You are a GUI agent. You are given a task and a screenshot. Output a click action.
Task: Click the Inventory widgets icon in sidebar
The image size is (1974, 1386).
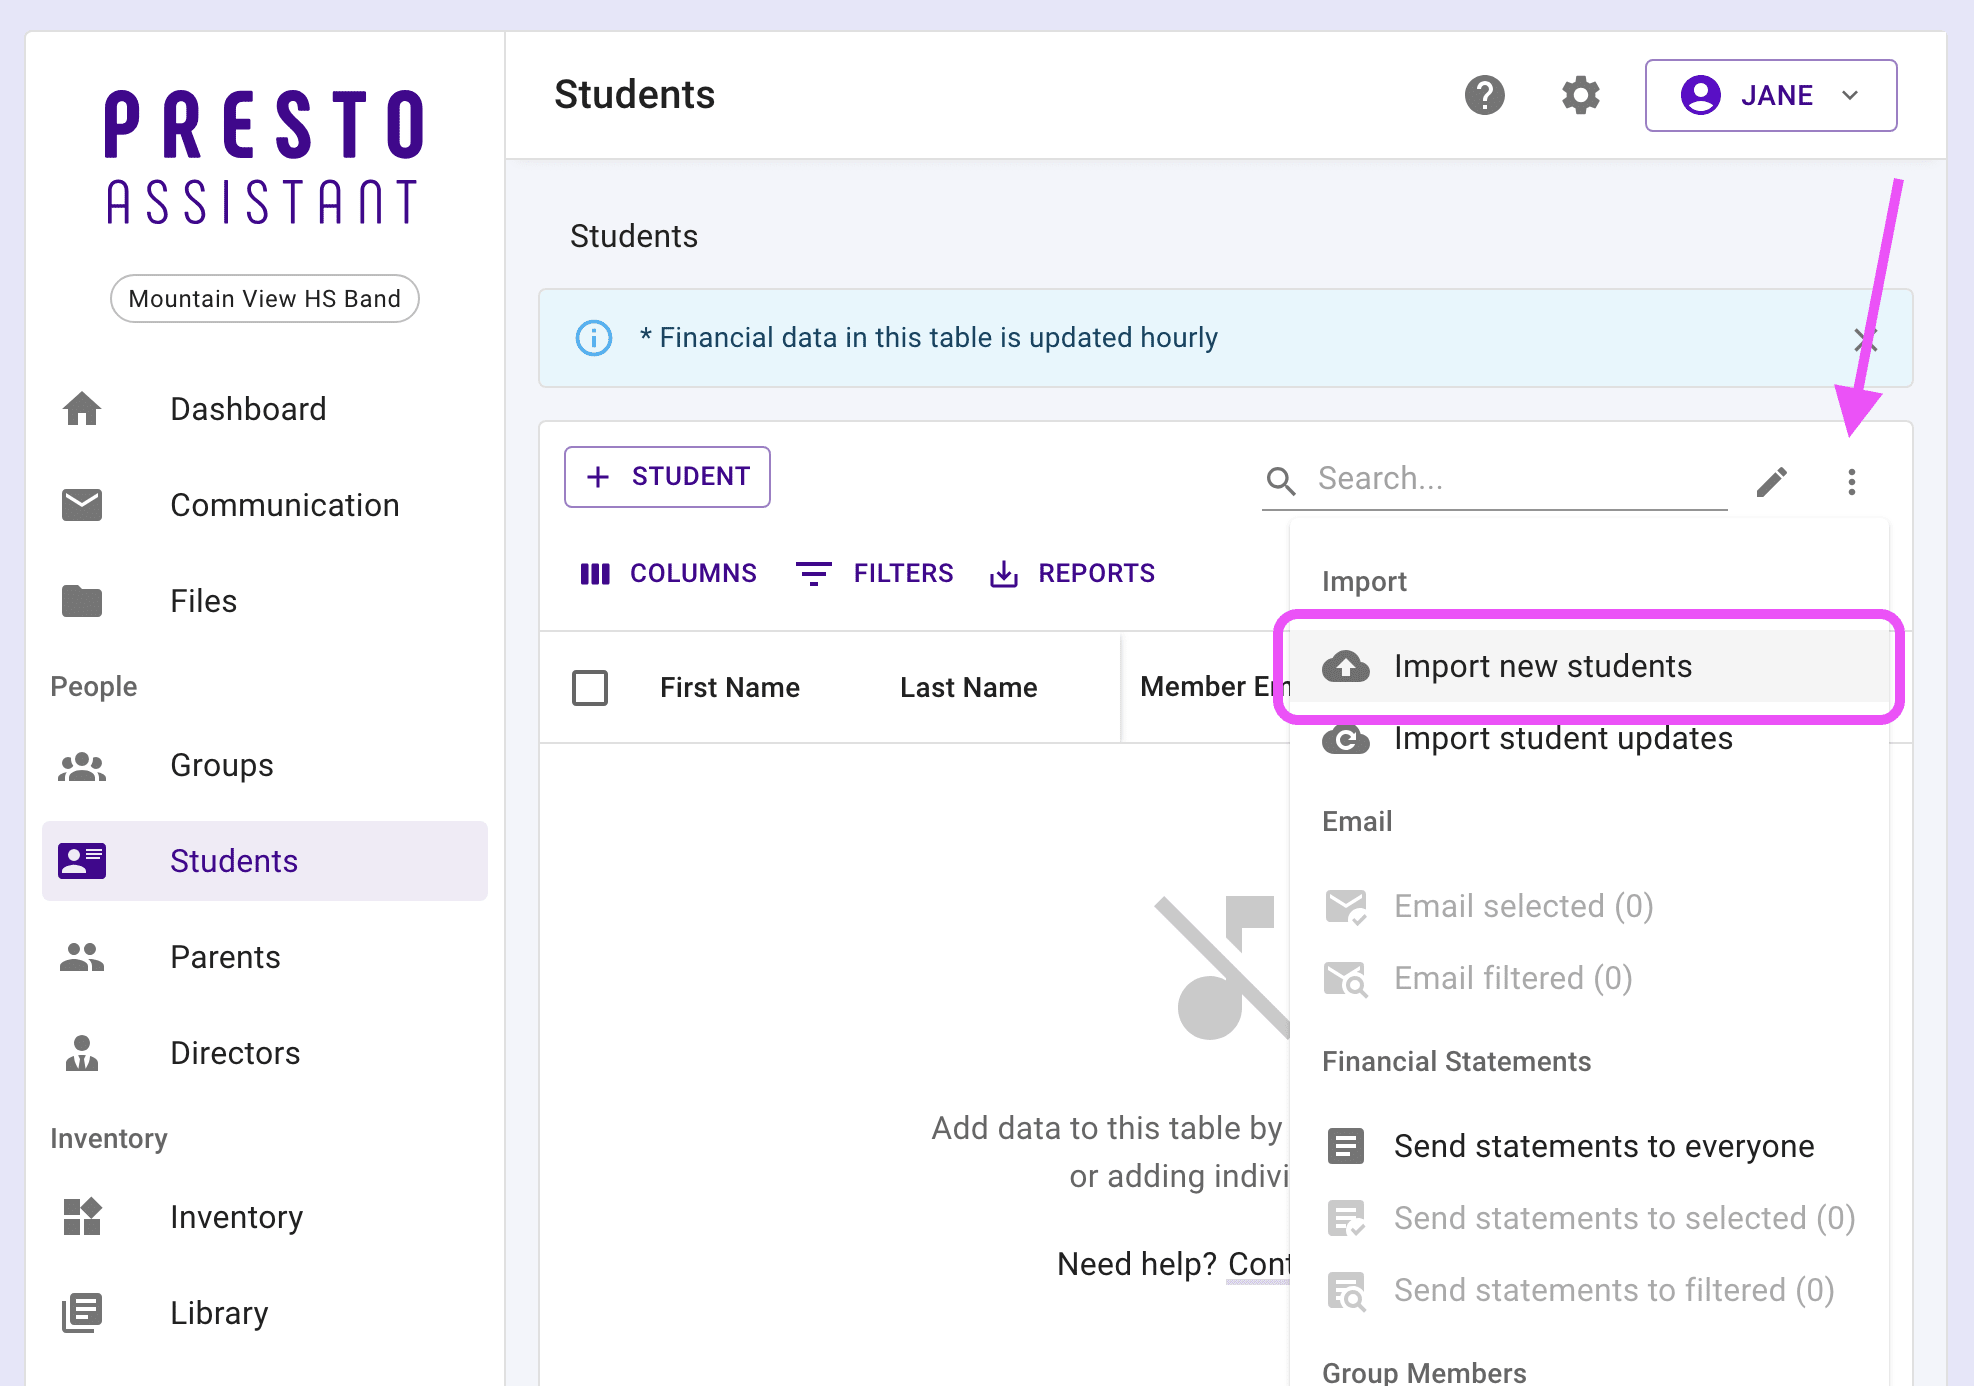[82, 1217]
